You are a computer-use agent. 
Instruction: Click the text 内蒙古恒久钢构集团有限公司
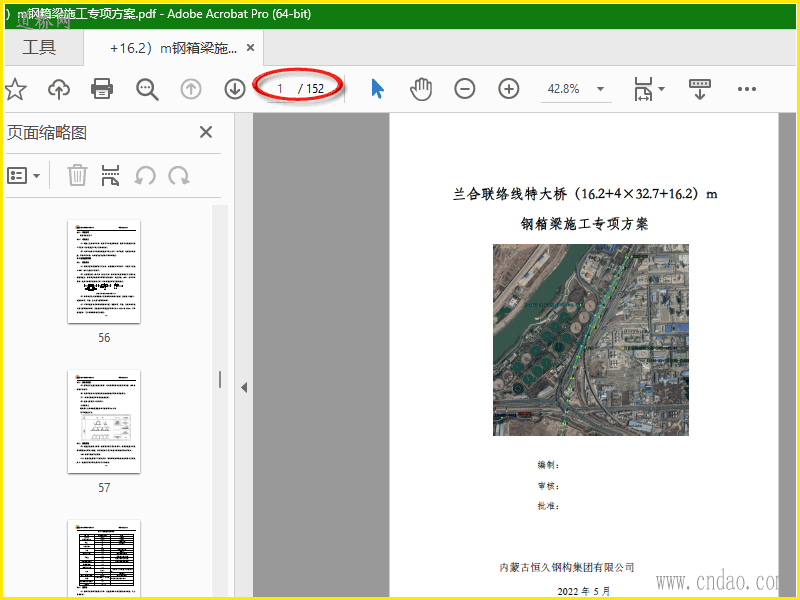point(567,567)
